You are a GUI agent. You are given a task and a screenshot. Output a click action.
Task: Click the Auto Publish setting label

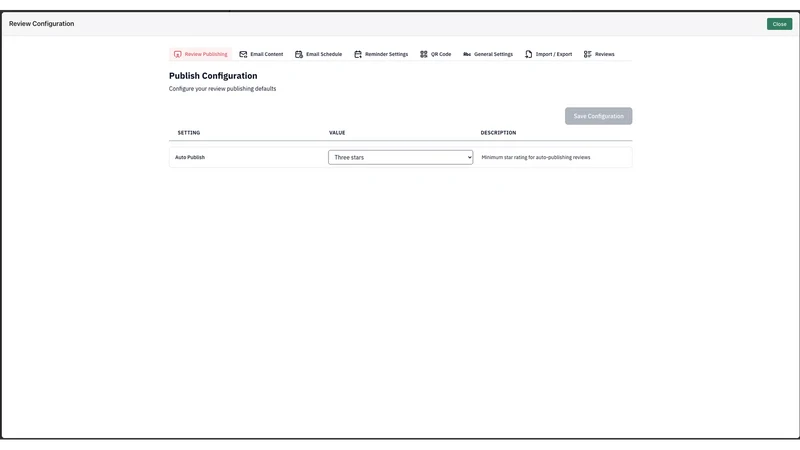(x=190, y=157)
